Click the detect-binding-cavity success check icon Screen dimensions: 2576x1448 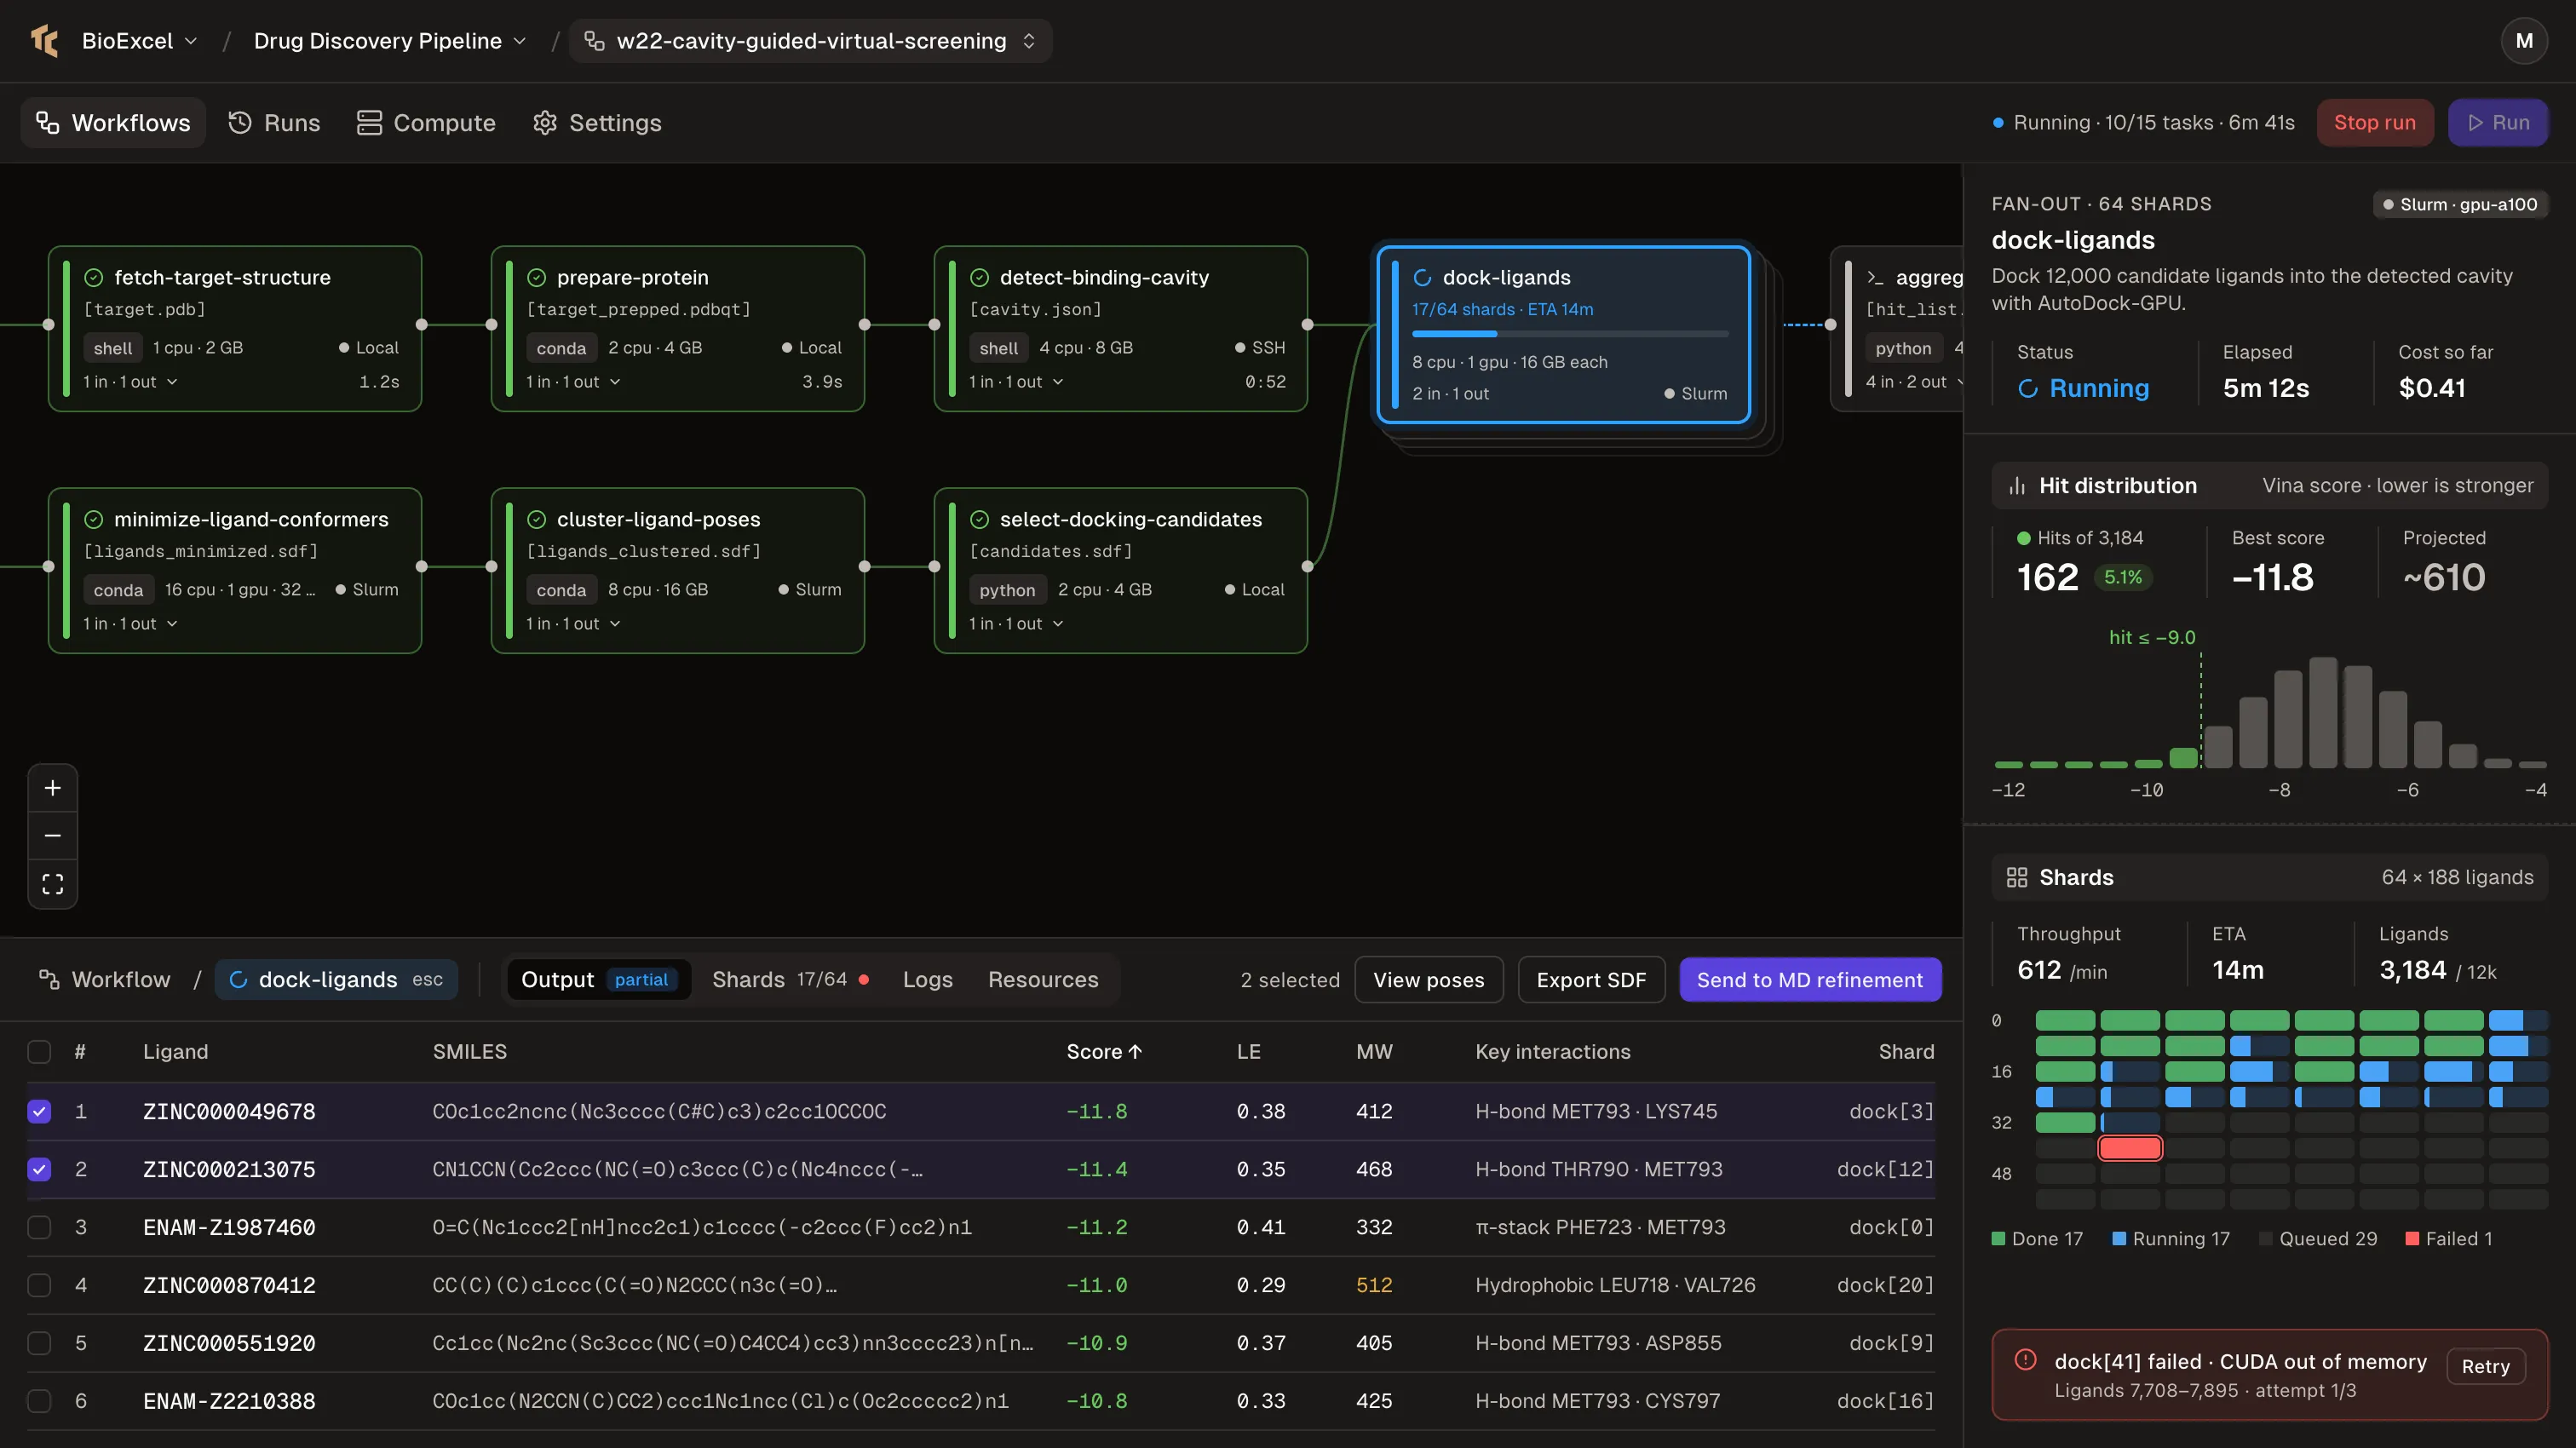coord(980,277)
